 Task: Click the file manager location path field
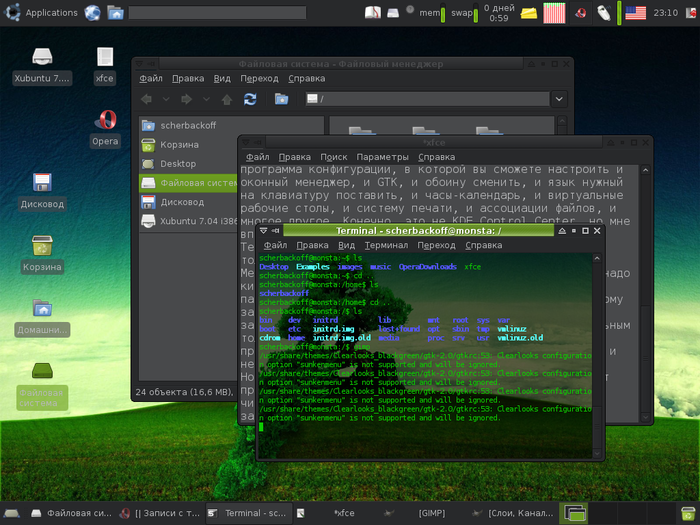pos(427,99)
